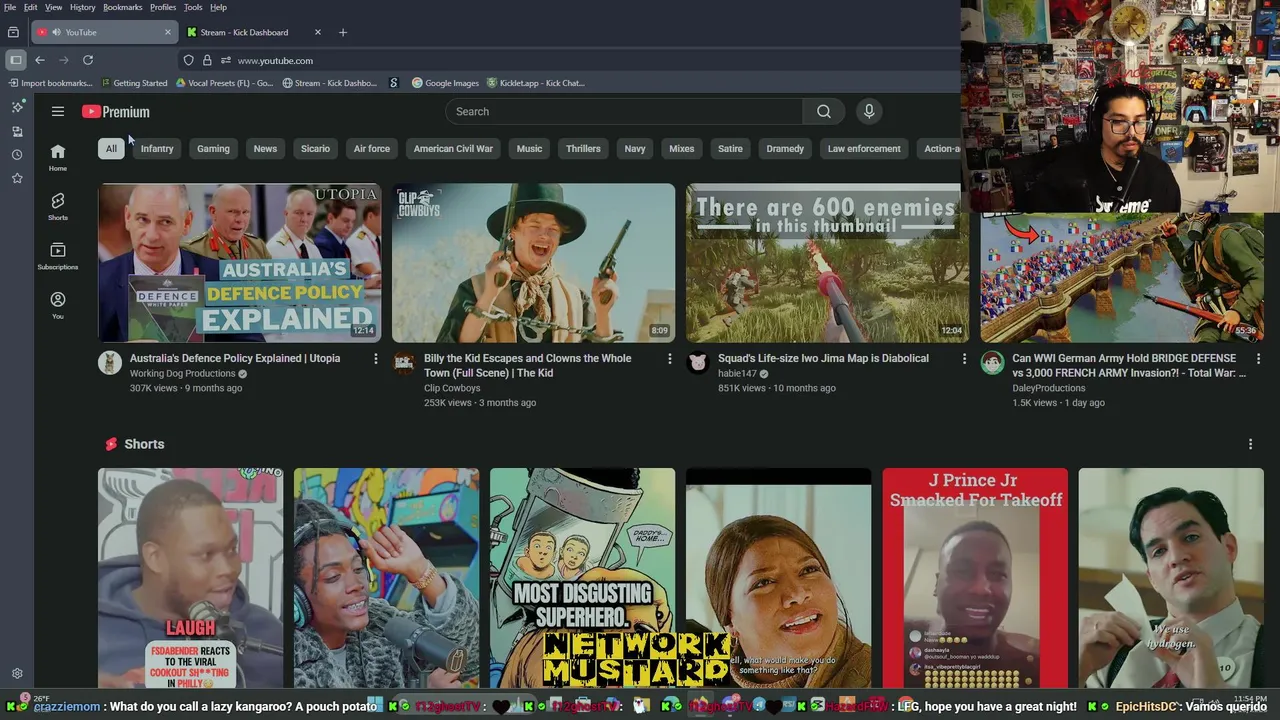Select the Infantry filter chip
Image resolution: width=1280 pixels, height=720 pixels.
[157, 149]
